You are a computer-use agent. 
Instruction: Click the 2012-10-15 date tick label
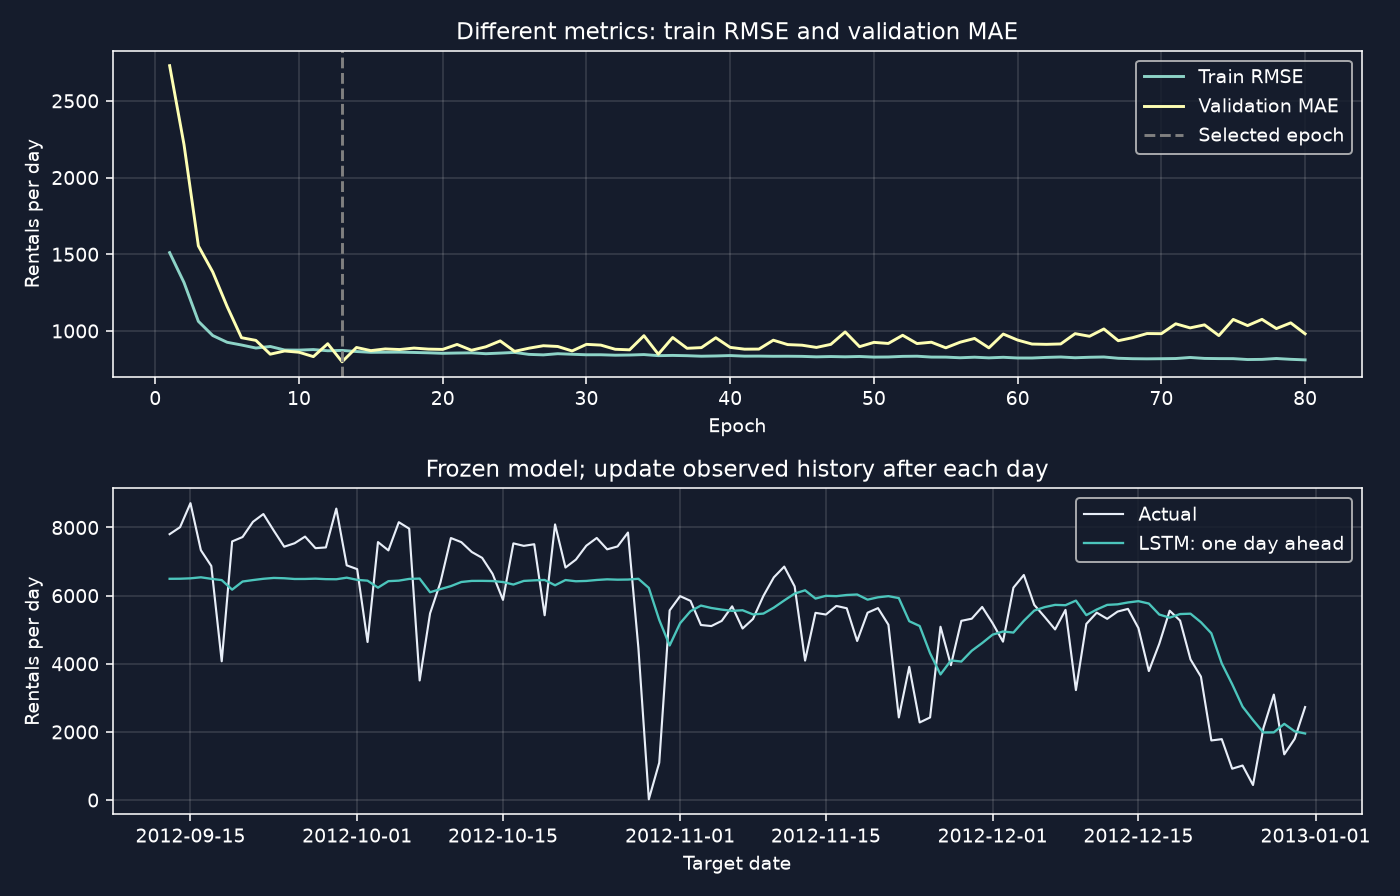(x=502, y=835)
